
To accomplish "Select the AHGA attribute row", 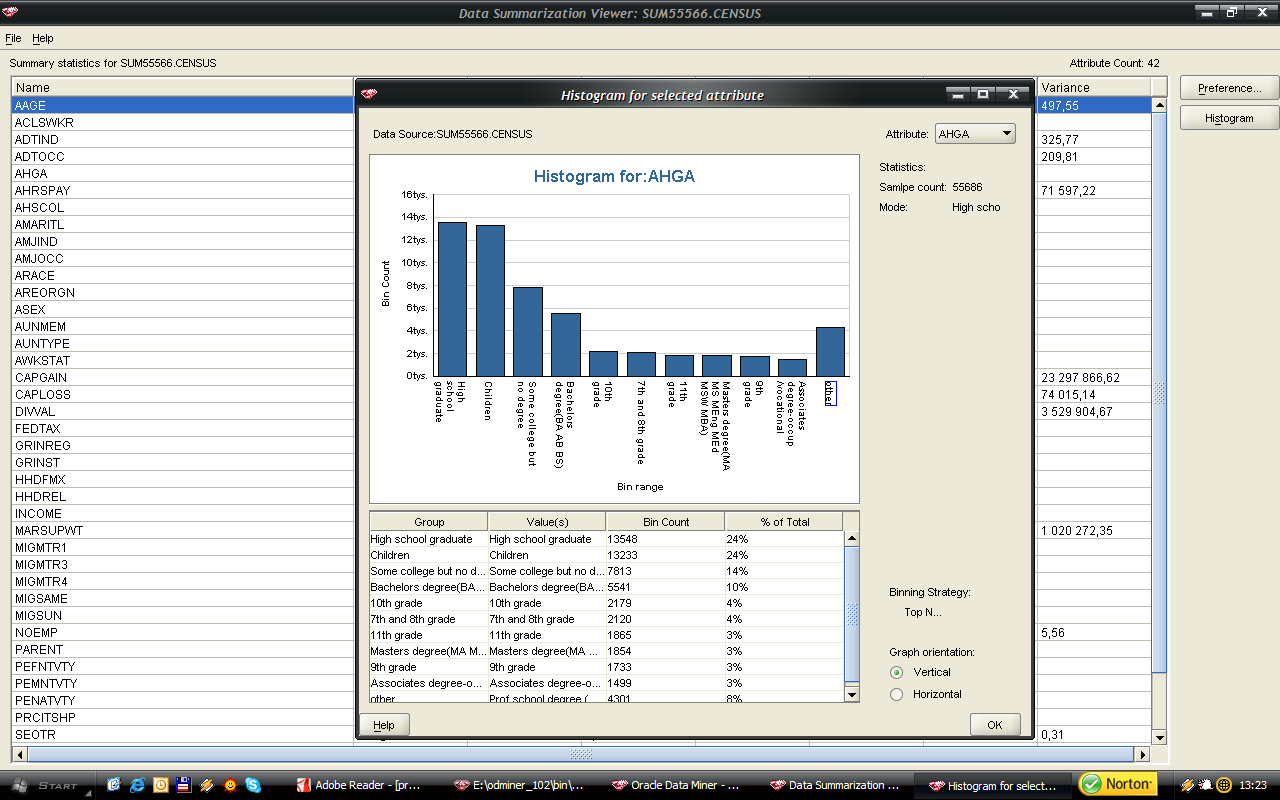I will 183,173.
